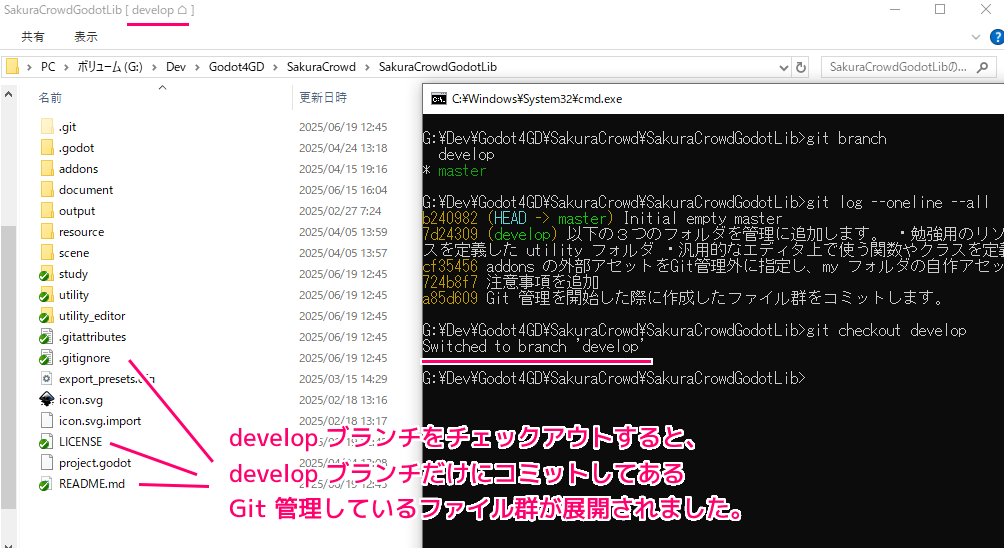Select the addons folder icon

(x=46, y=169)
